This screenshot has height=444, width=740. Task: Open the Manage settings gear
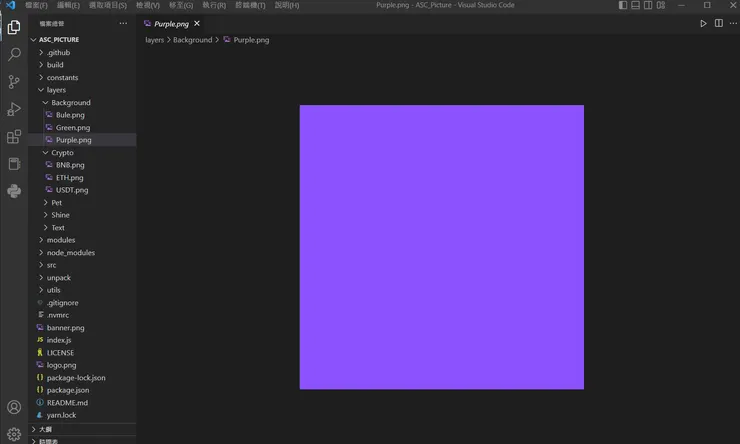[14, 434]
